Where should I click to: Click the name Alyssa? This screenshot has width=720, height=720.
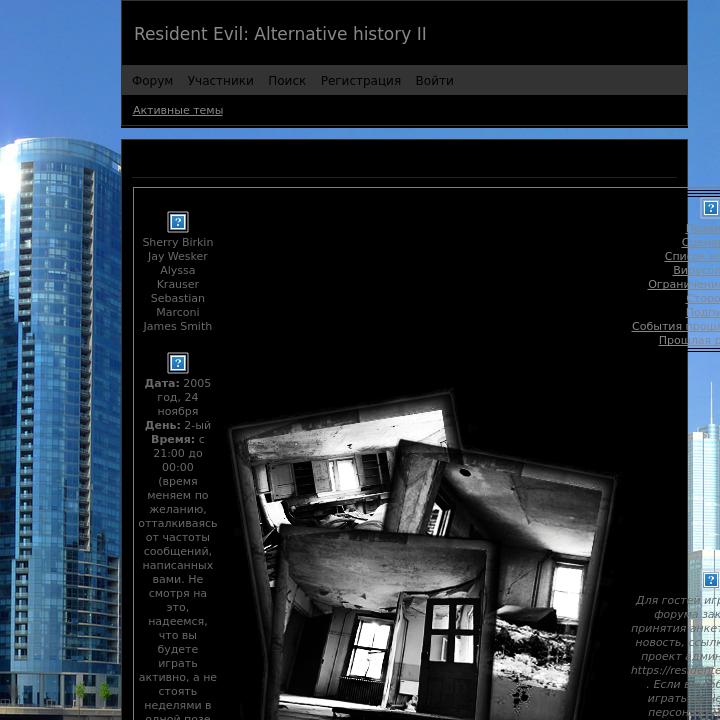[178, 270]
